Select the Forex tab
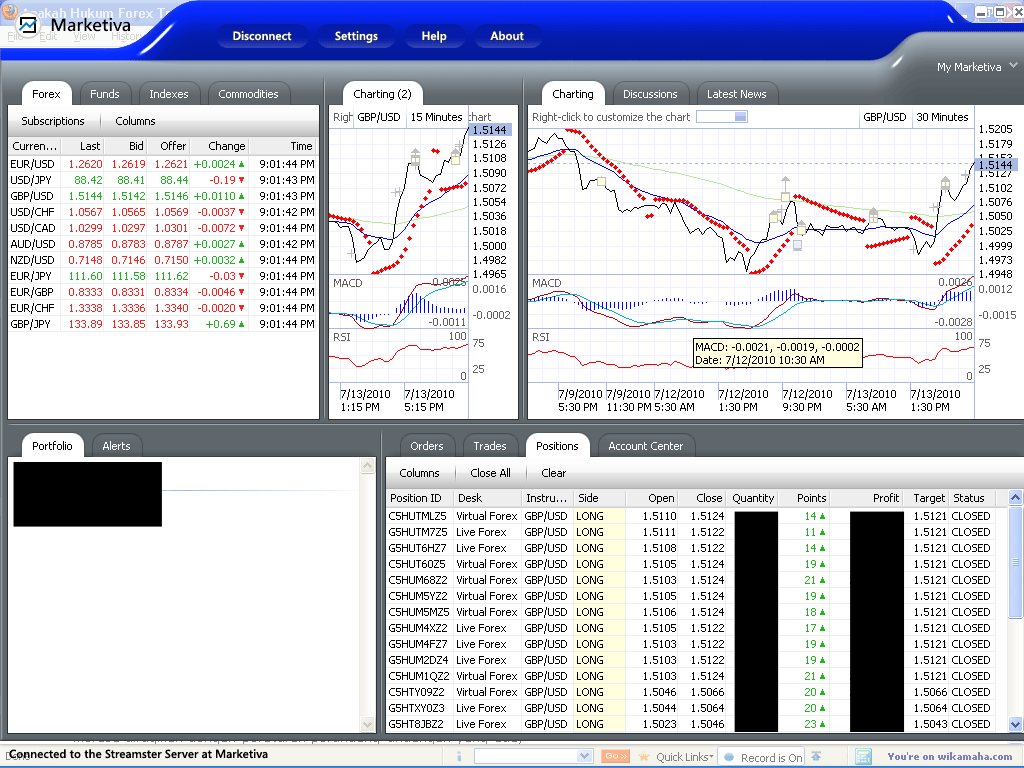The width and height of the screenshot is (1024, 768). coord(46,94)
